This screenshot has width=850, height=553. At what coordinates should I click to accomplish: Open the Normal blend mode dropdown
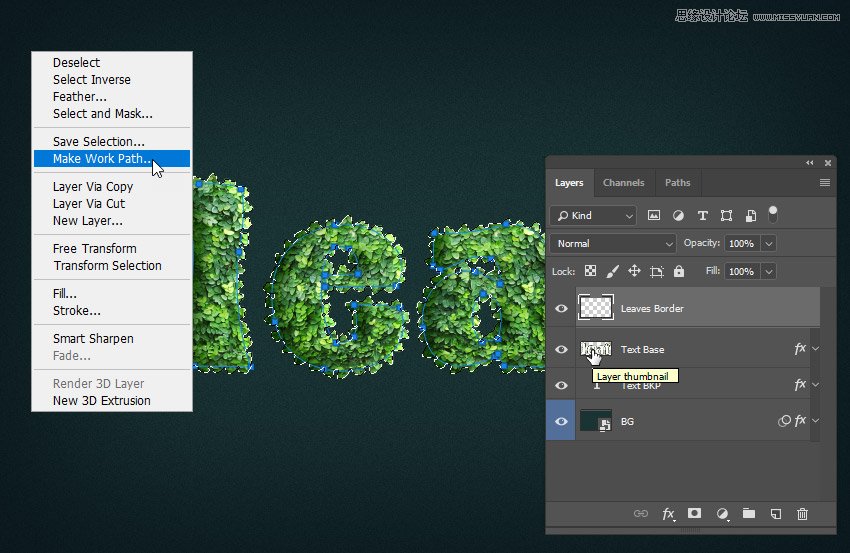613,243
